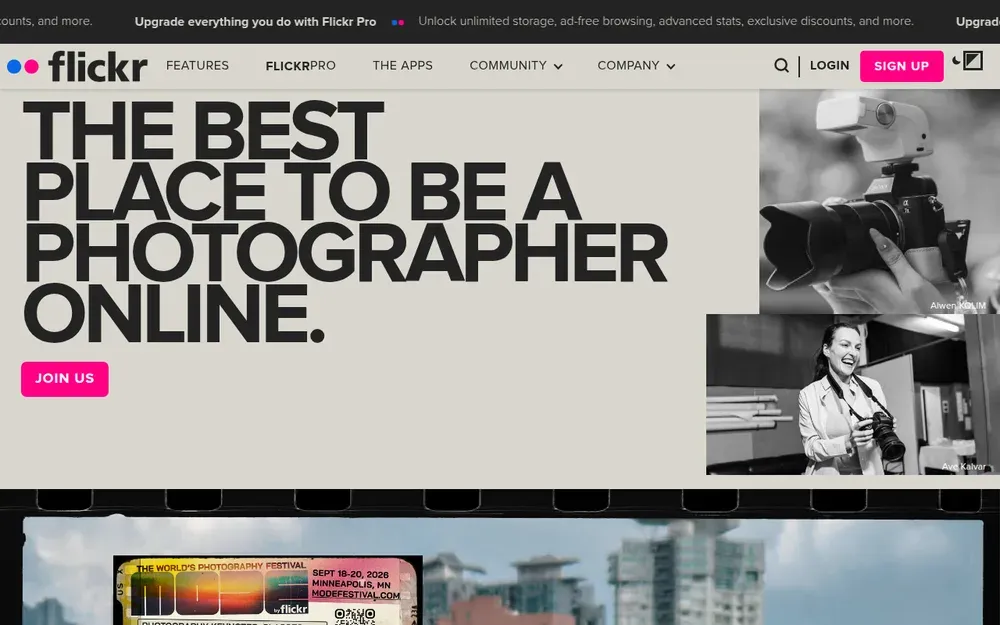Viewport: 1000px width, 625px height.
Task: Click the hero headline text
Action: 344,222
